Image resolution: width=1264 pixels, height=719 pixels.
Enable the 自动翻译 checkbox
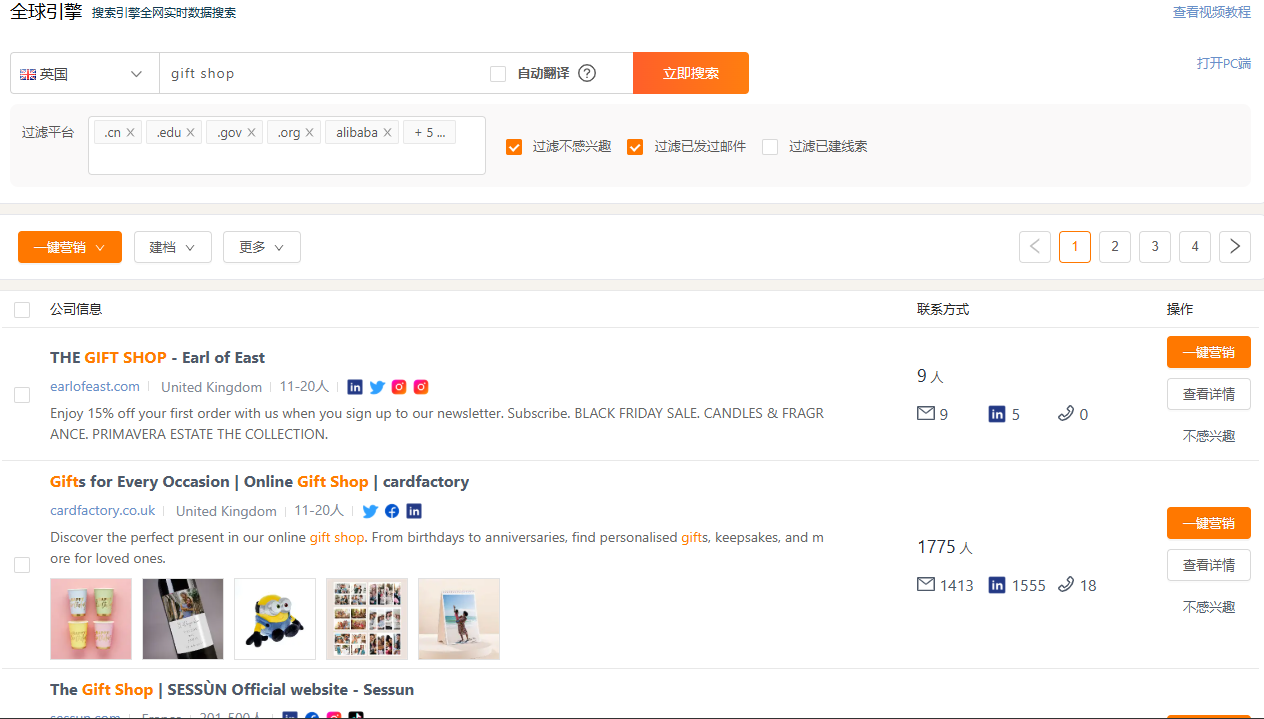498,74
